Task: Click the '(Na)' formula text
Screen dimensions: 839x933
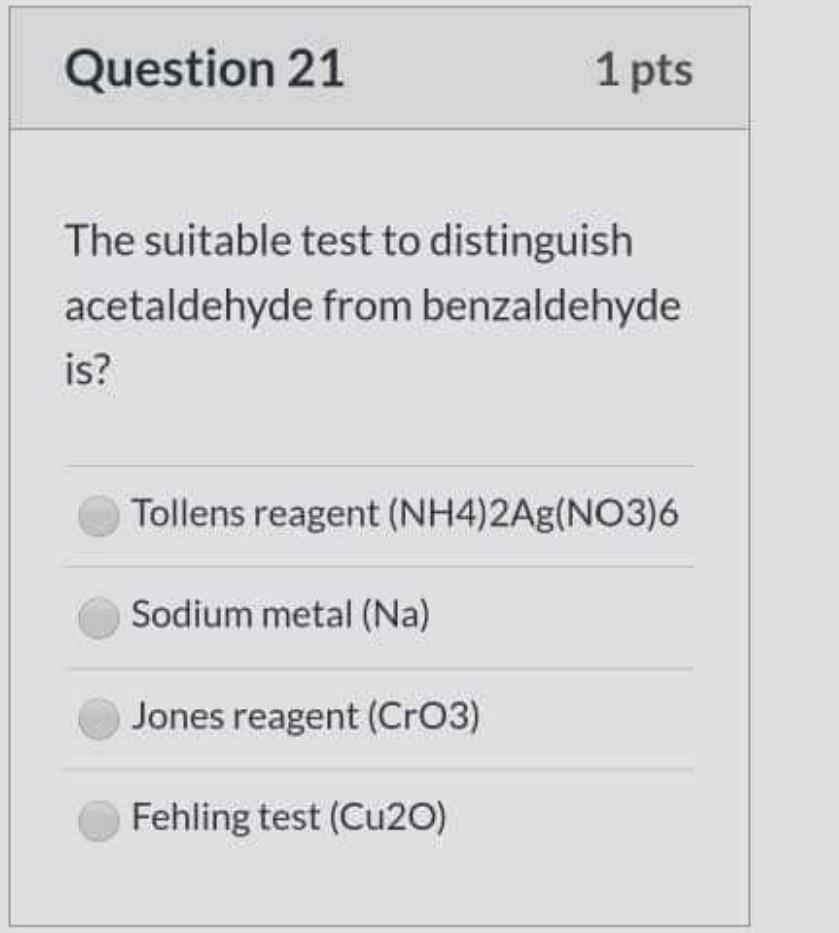Action: [x=396, y=615]
